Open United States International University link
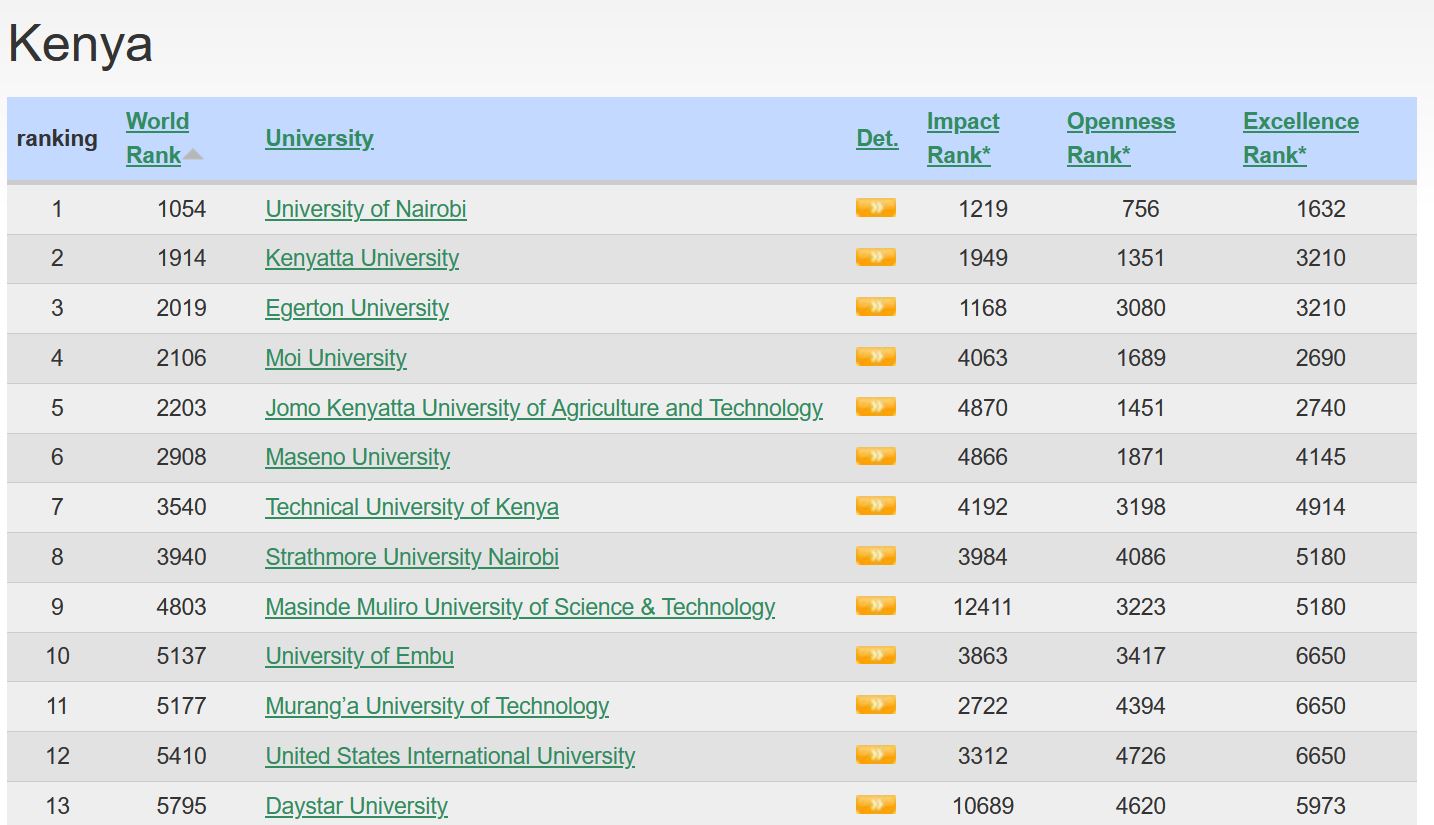 click(x=450, y=756)
